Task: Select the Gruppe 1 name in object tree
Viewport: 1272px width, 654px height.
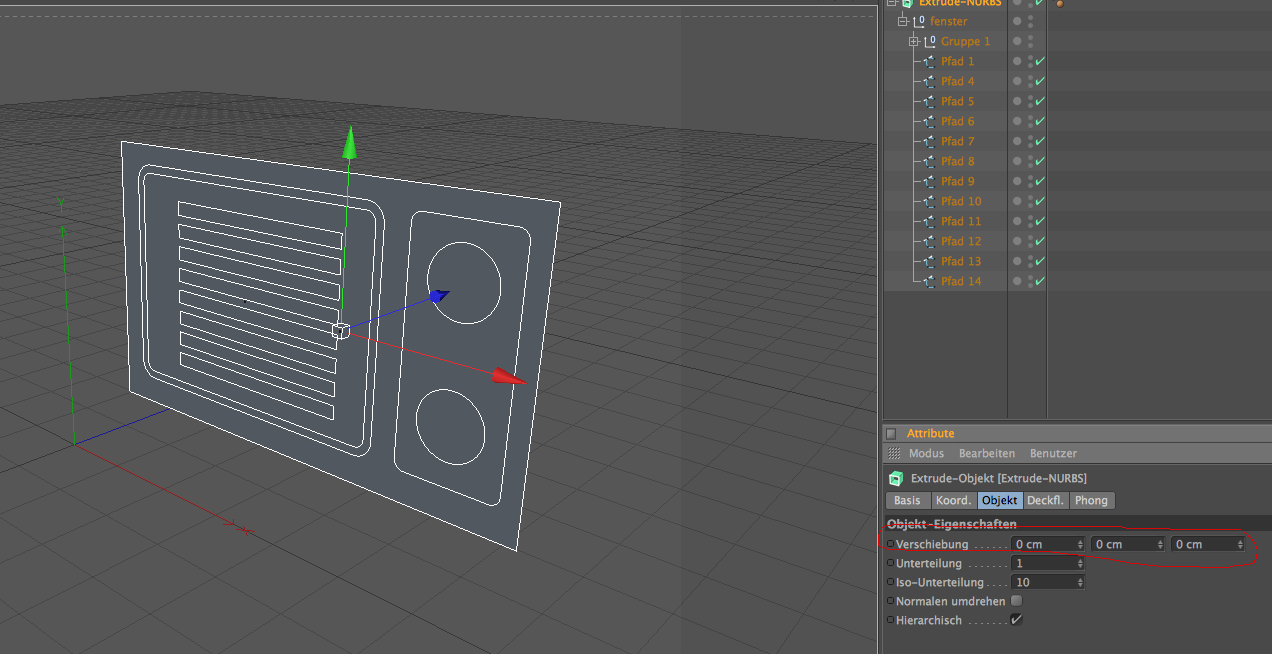Action: click(x=965, y=41)
